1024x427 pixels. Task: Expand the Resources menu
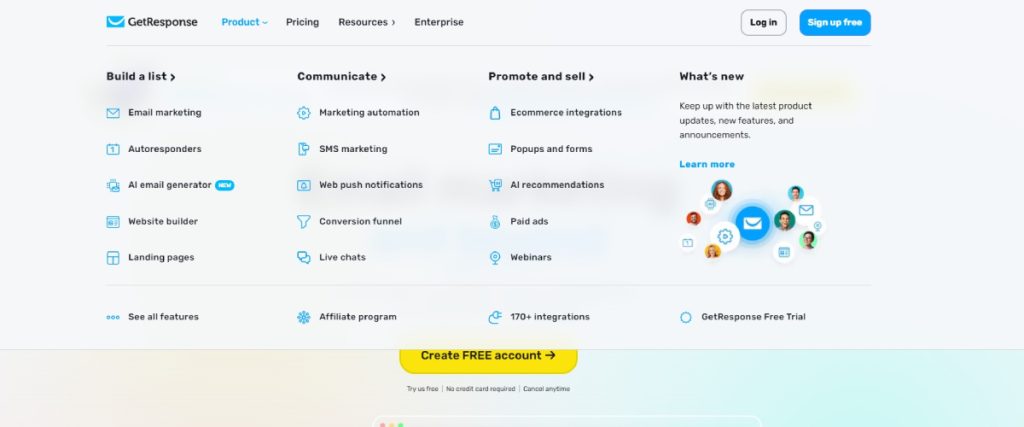[366, 22]
